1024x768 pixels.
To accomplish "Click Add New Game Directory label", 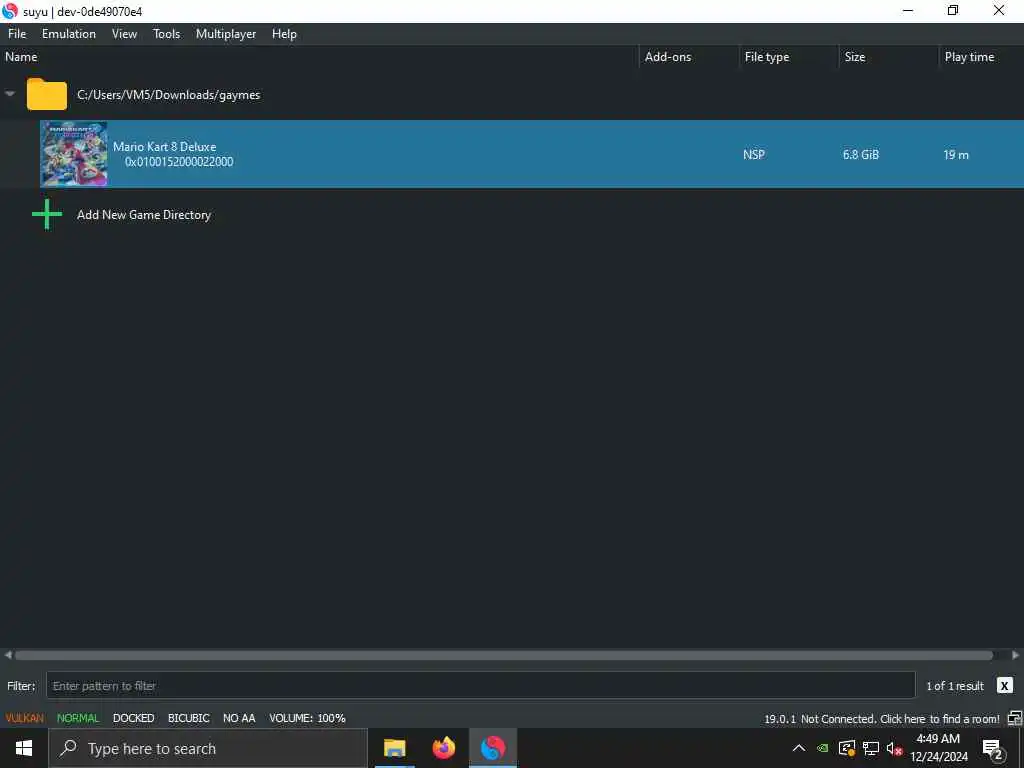I will [144, 215].
